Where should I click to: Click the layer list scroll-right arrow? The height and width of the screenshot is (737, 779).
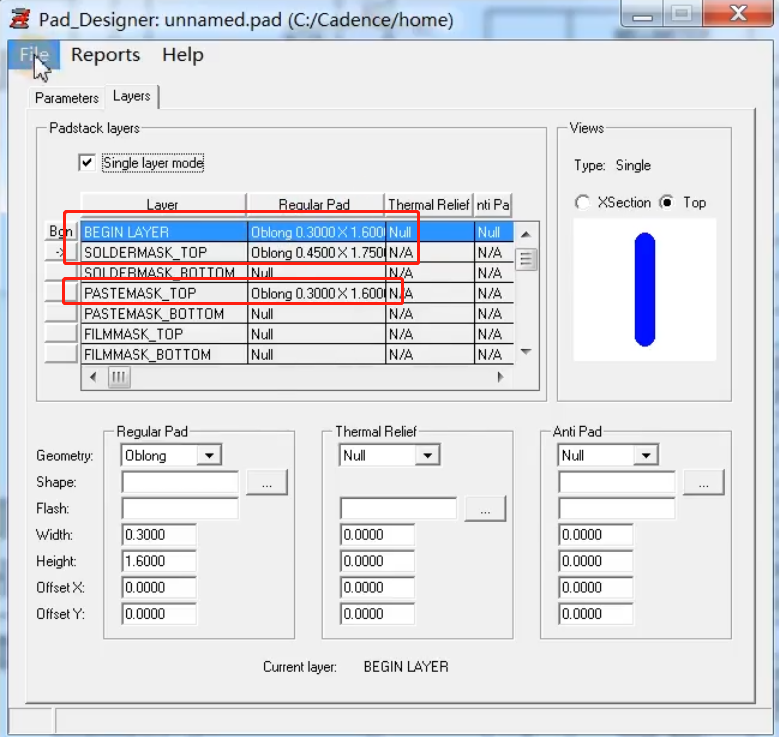[502, 377]
